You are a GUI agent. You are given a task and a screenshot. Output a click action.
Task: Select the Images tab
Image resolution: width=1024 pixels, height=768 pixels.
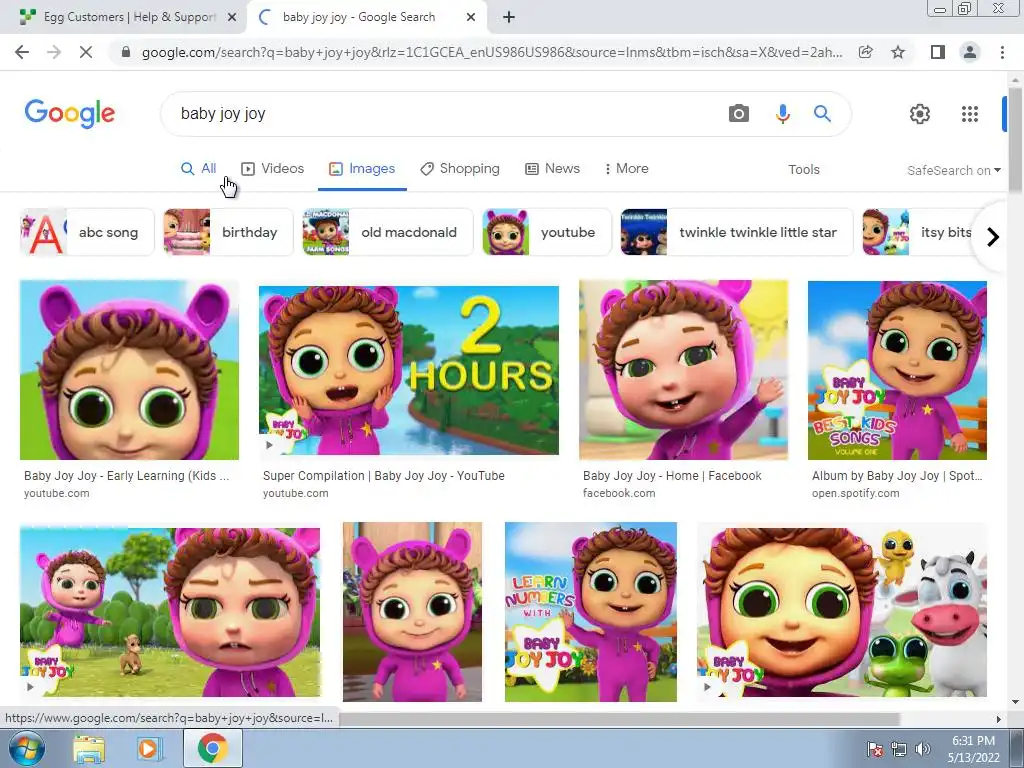(362, 168)
